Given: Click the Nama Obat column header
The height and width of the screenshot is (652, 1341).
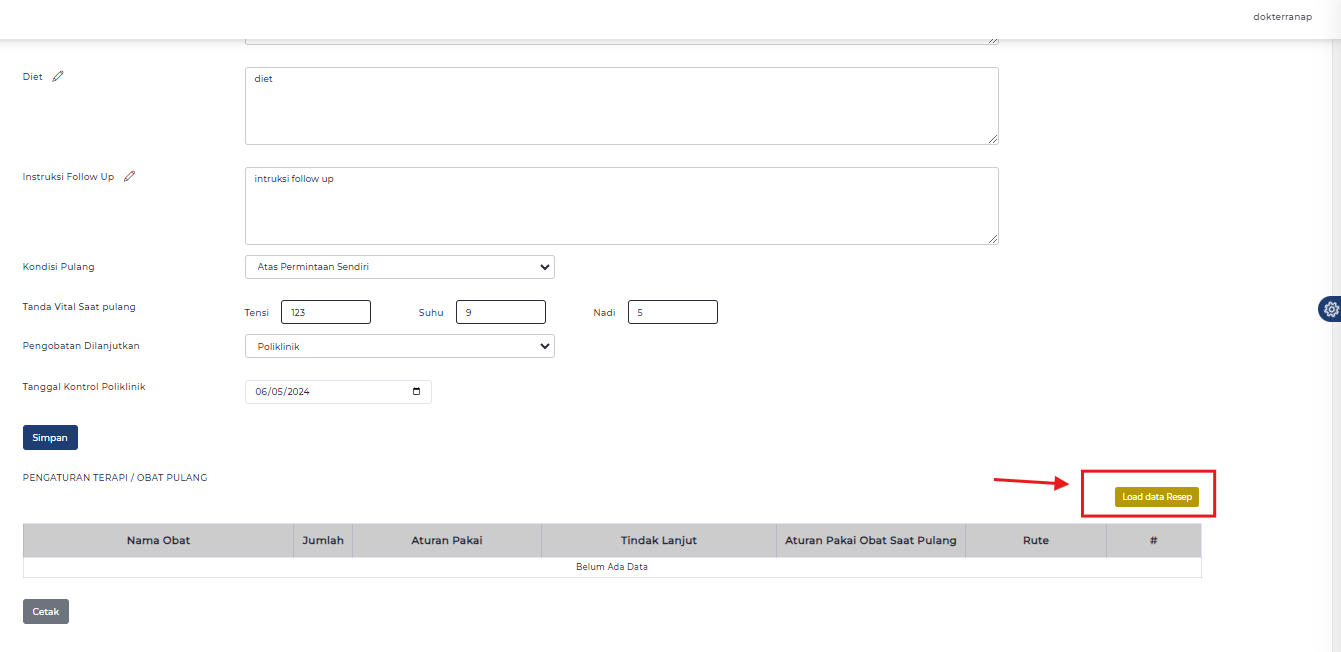Looking at the screenshot, I should tap(157, 540).
